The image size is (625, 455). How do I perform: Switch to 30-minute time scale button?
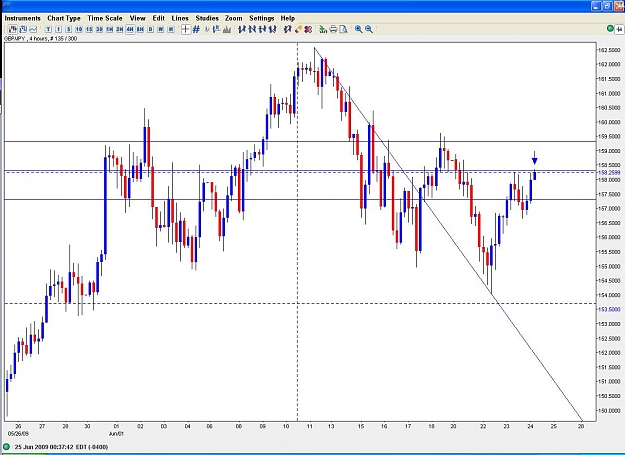tap(99, 29)
